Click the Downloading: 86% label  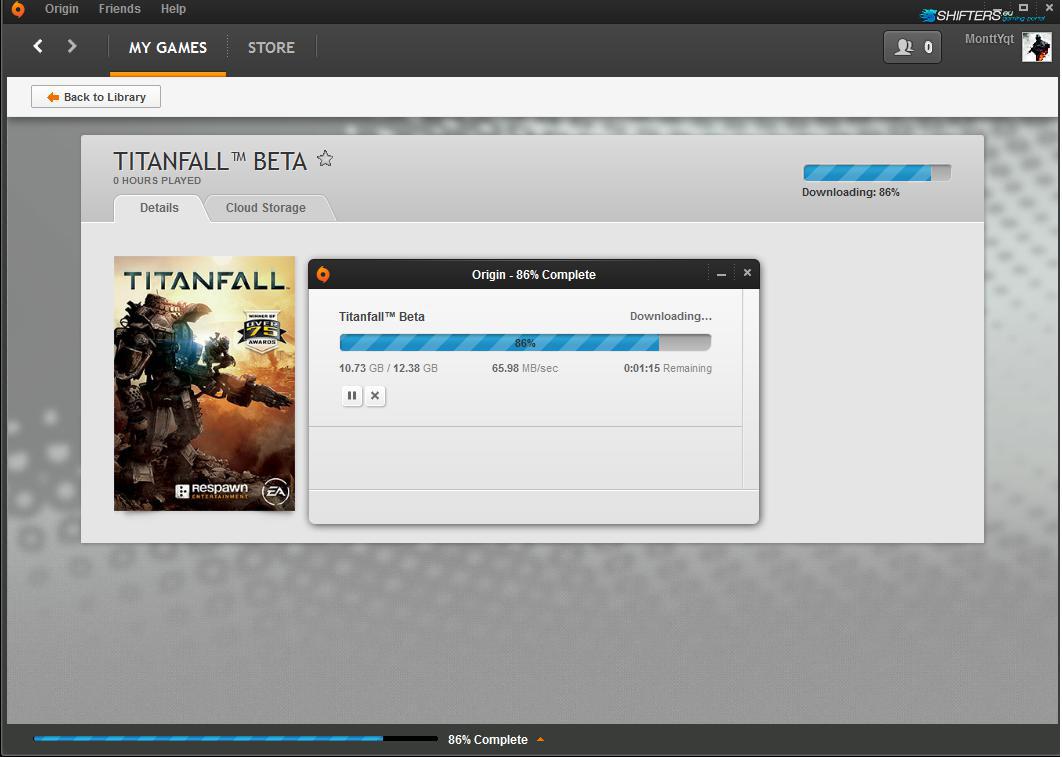[851, 192]
